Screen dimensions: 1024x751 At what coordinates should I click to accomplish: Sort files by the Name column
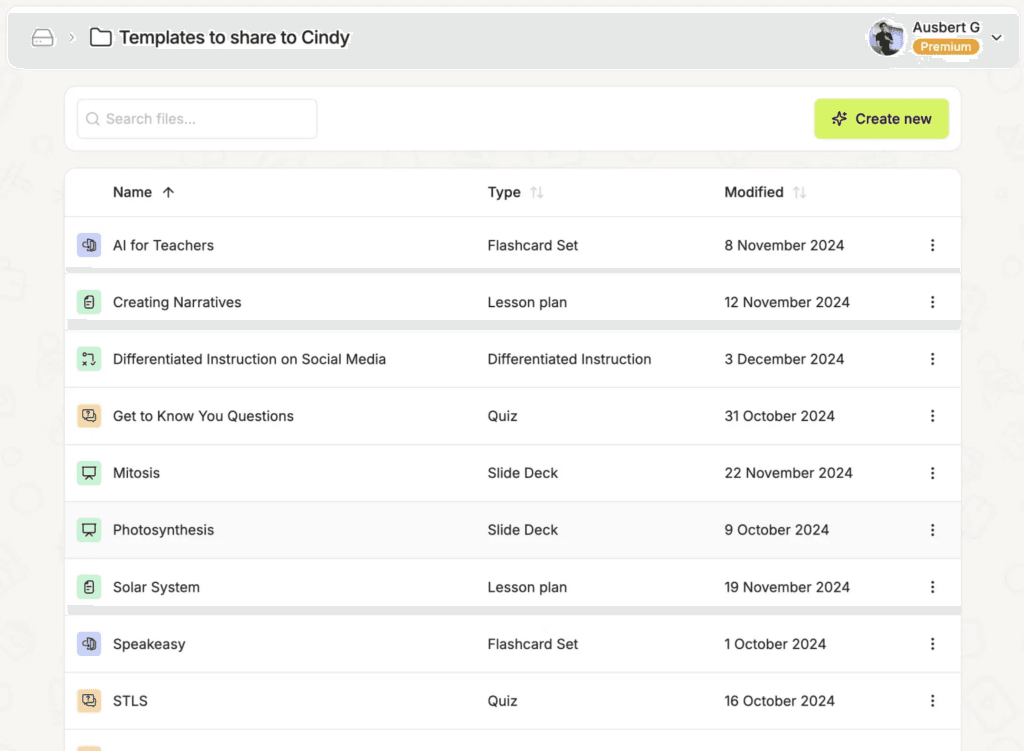[144, 192]
